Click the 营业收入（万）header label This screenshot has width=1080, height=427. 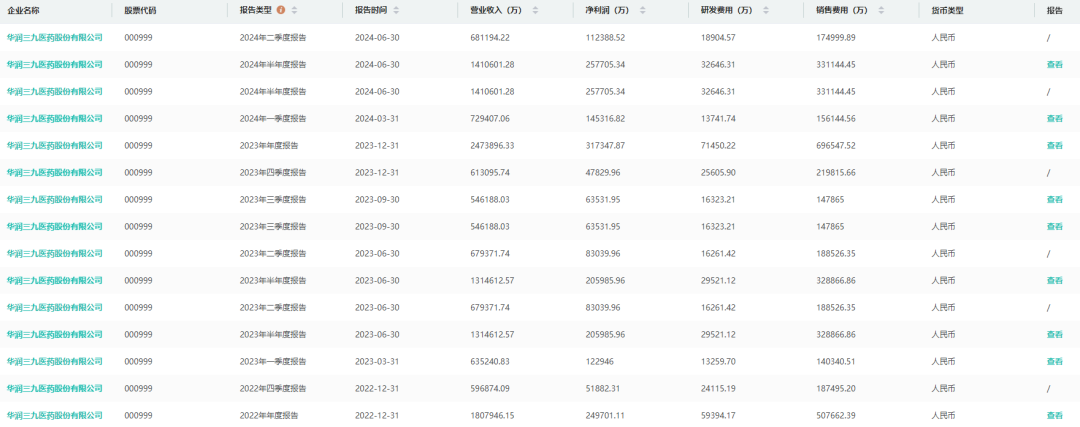click(496, 10)
